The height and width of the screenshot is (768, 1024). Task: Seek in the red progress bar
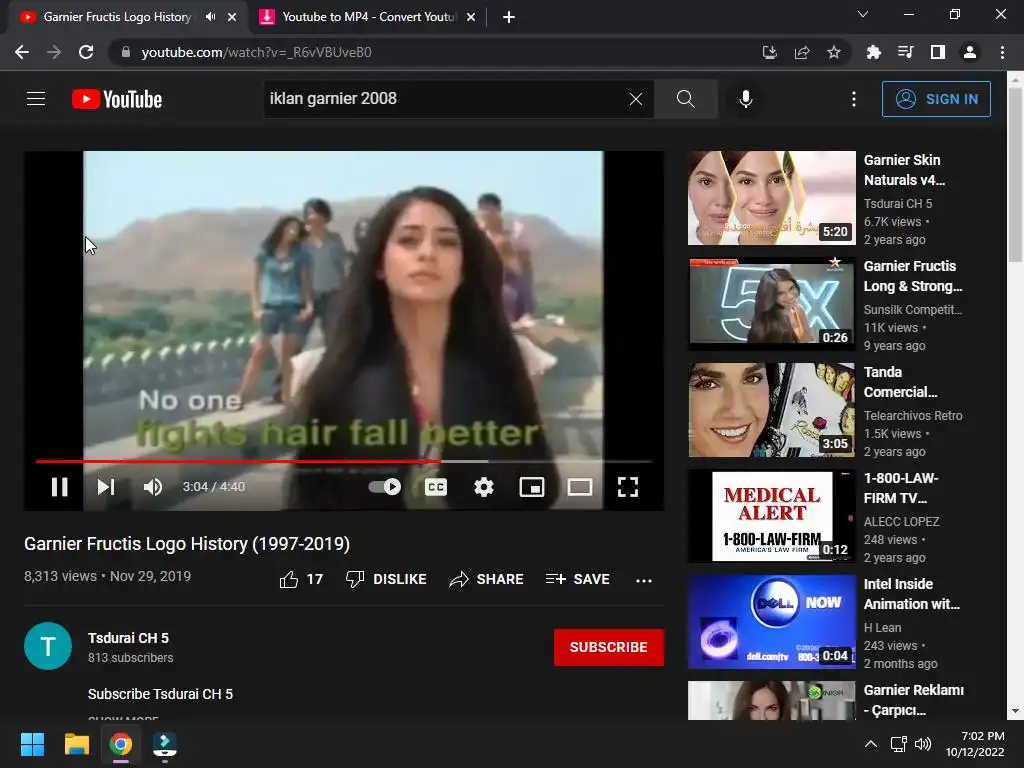(344, 461)
